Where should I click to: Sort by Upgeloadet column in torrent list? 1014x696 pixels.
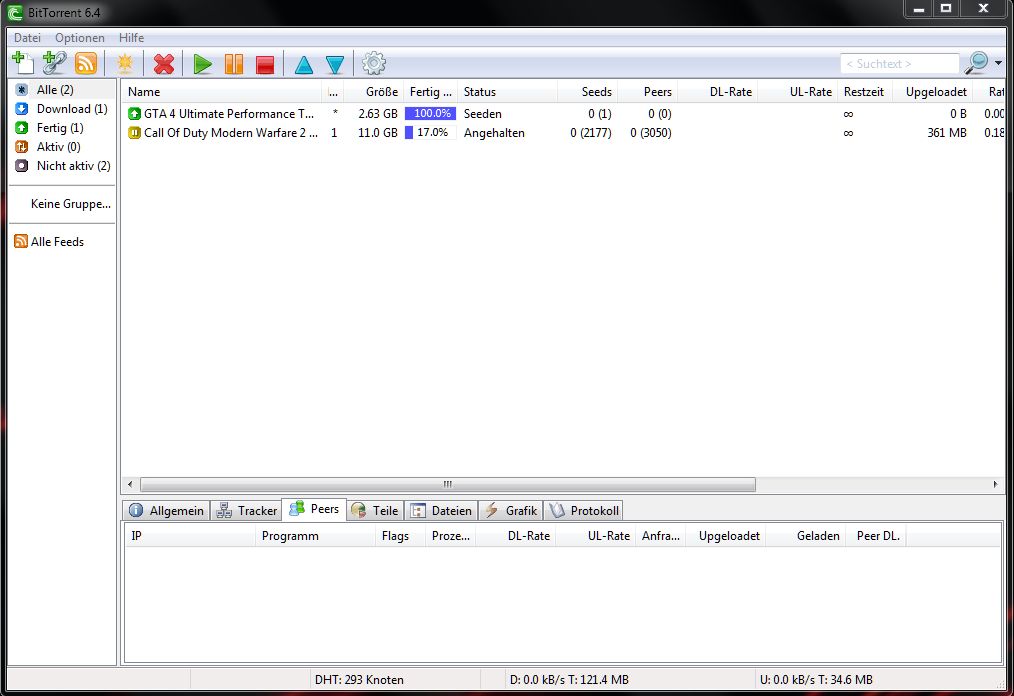(933, 92)
